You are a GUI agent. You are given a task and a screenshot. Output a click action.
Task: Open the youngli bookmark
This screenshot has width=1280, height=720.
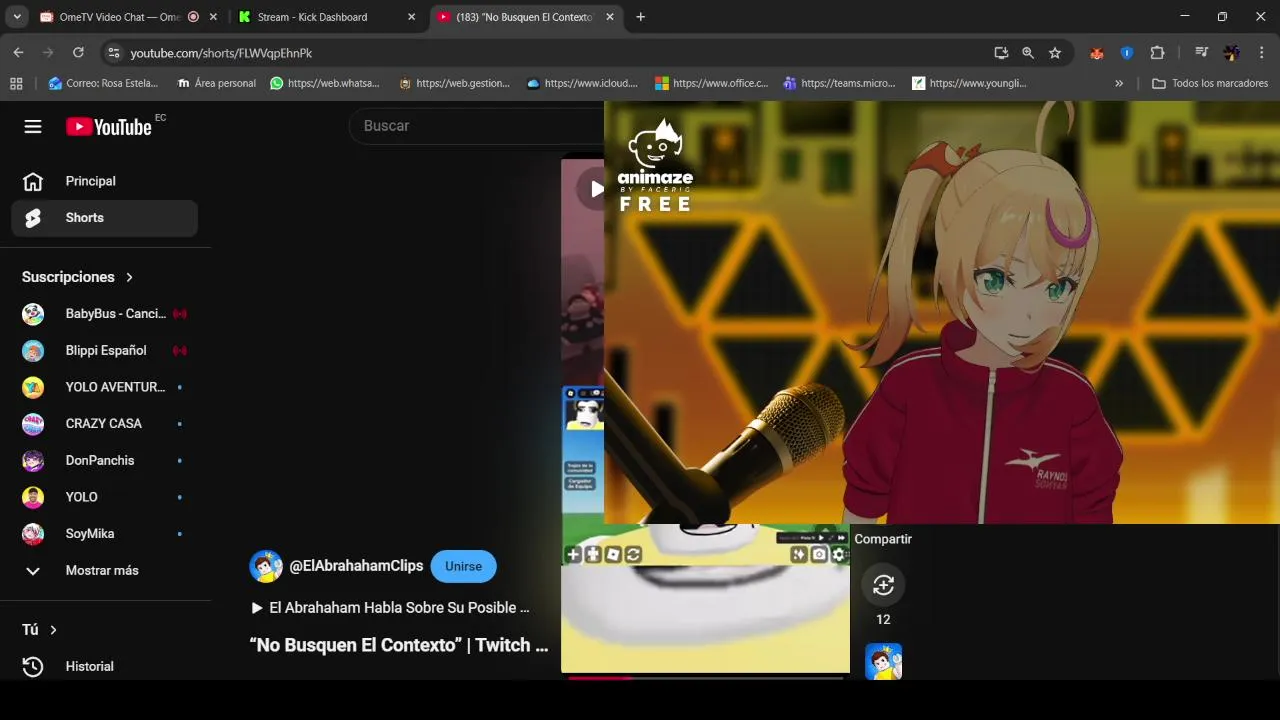click(969, 83)
